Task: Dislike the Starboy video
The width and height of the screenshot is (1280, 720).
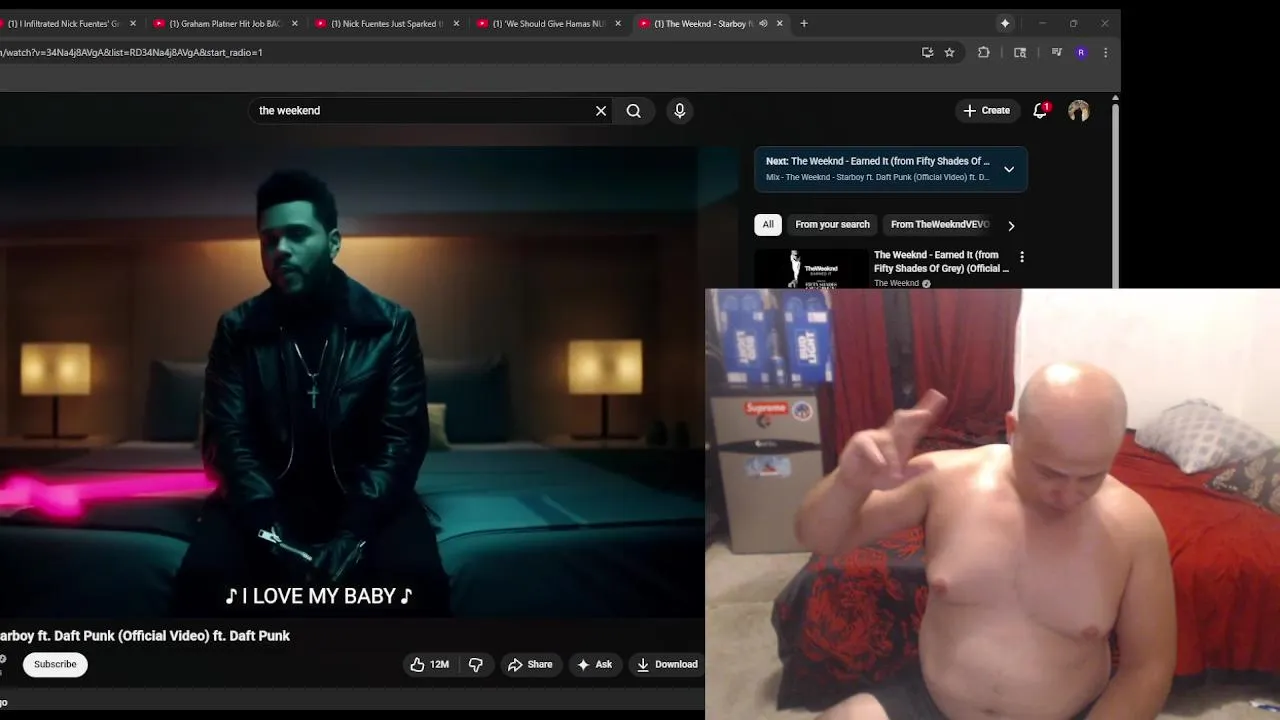Action: (x=476, y=664)
